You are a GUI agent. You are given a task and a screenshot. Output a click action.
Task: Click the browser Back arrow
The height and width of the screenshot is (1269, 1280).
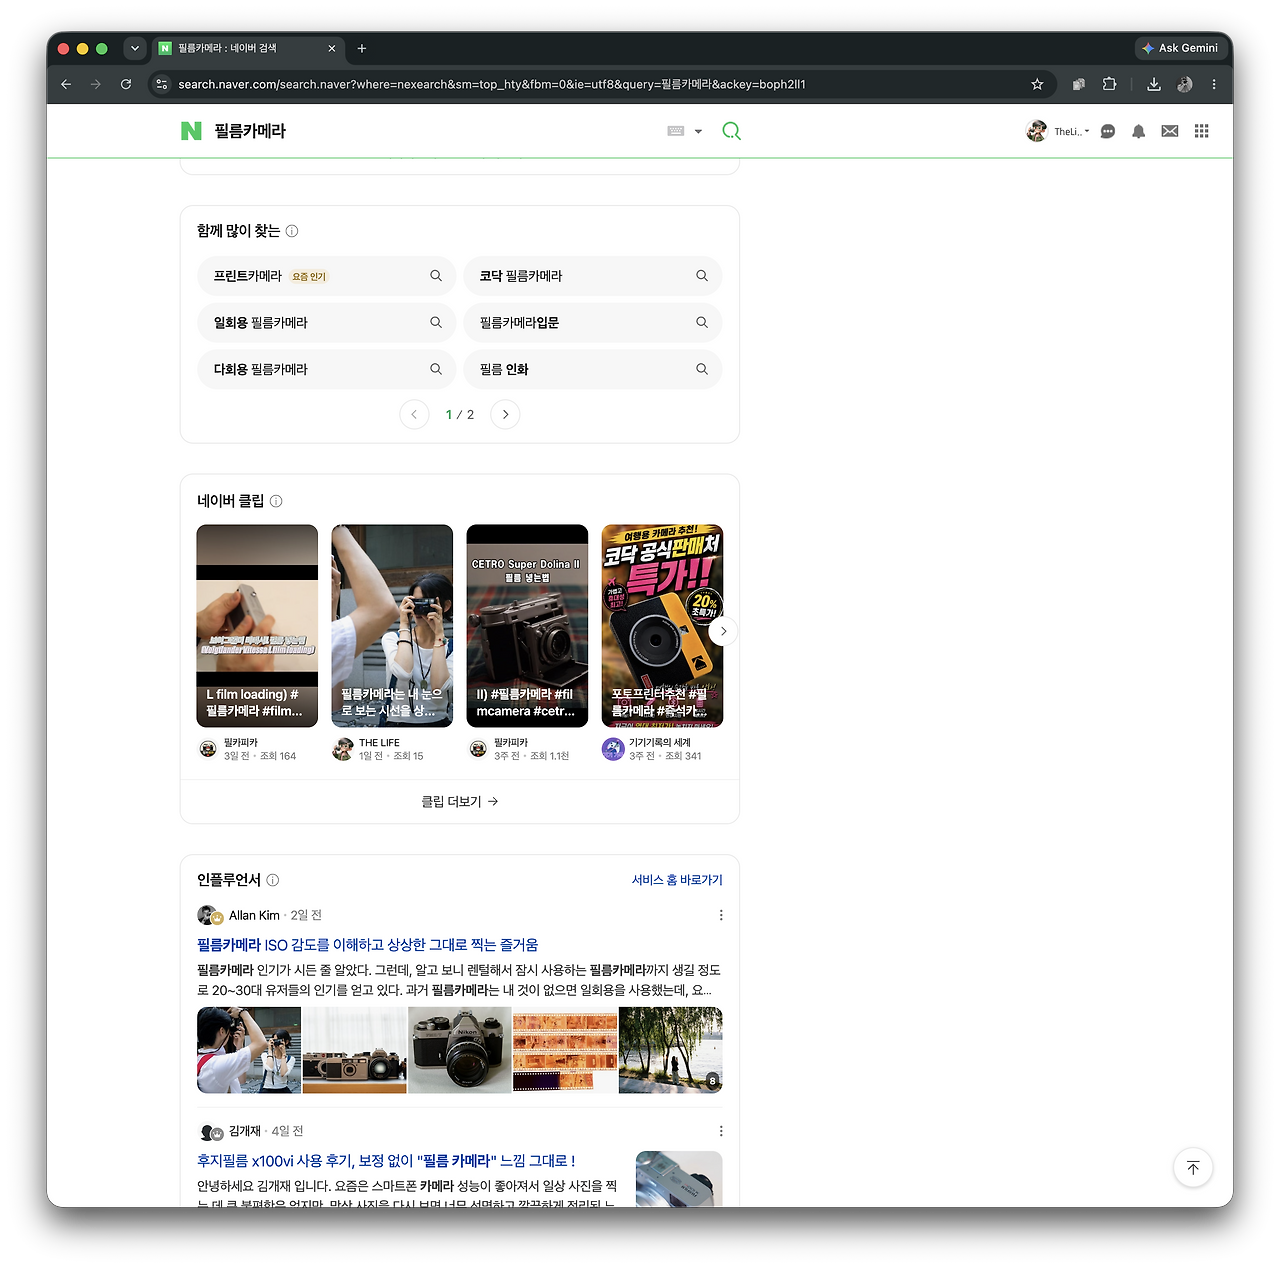66,84
